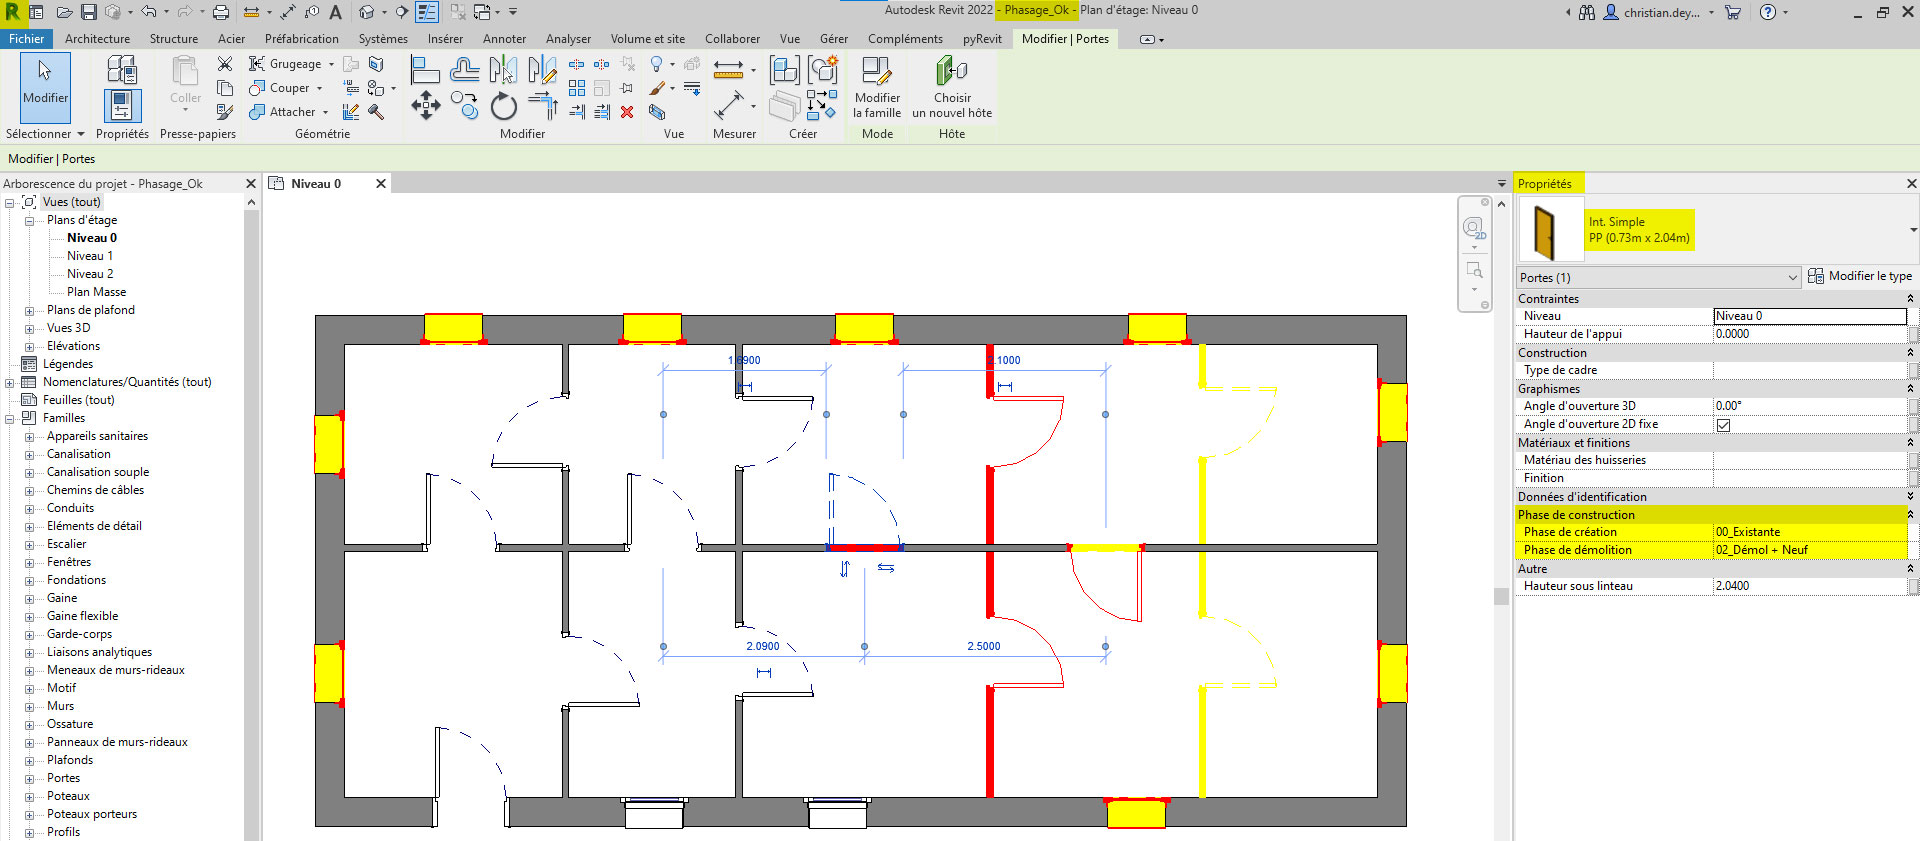Open the Architecture ribbon tab
This screenshot has height=841, width=1920.
click(97, 39)
